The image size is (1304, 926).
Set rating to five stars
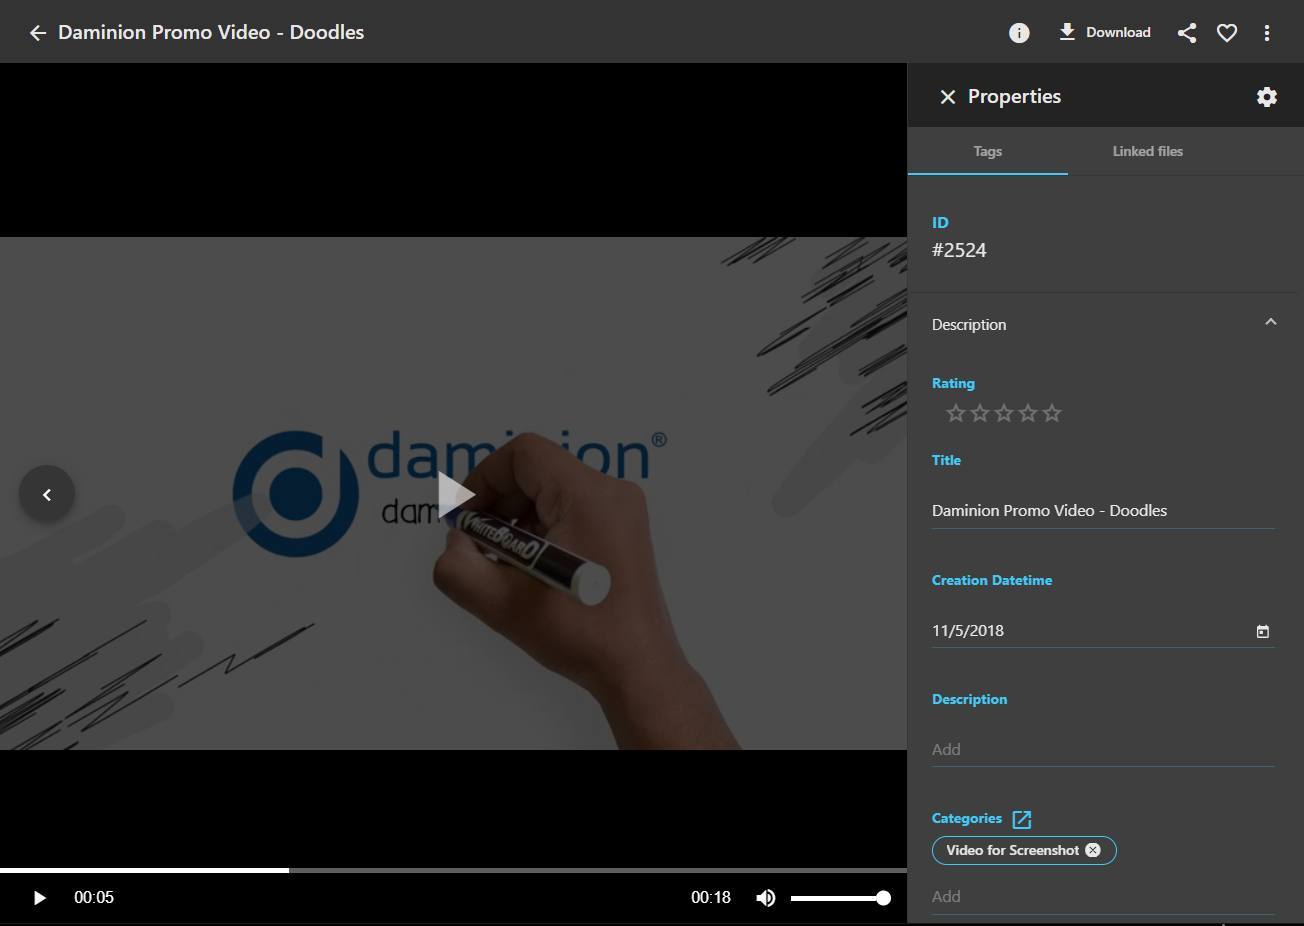pyautogui.click(x=1052, y=413)
